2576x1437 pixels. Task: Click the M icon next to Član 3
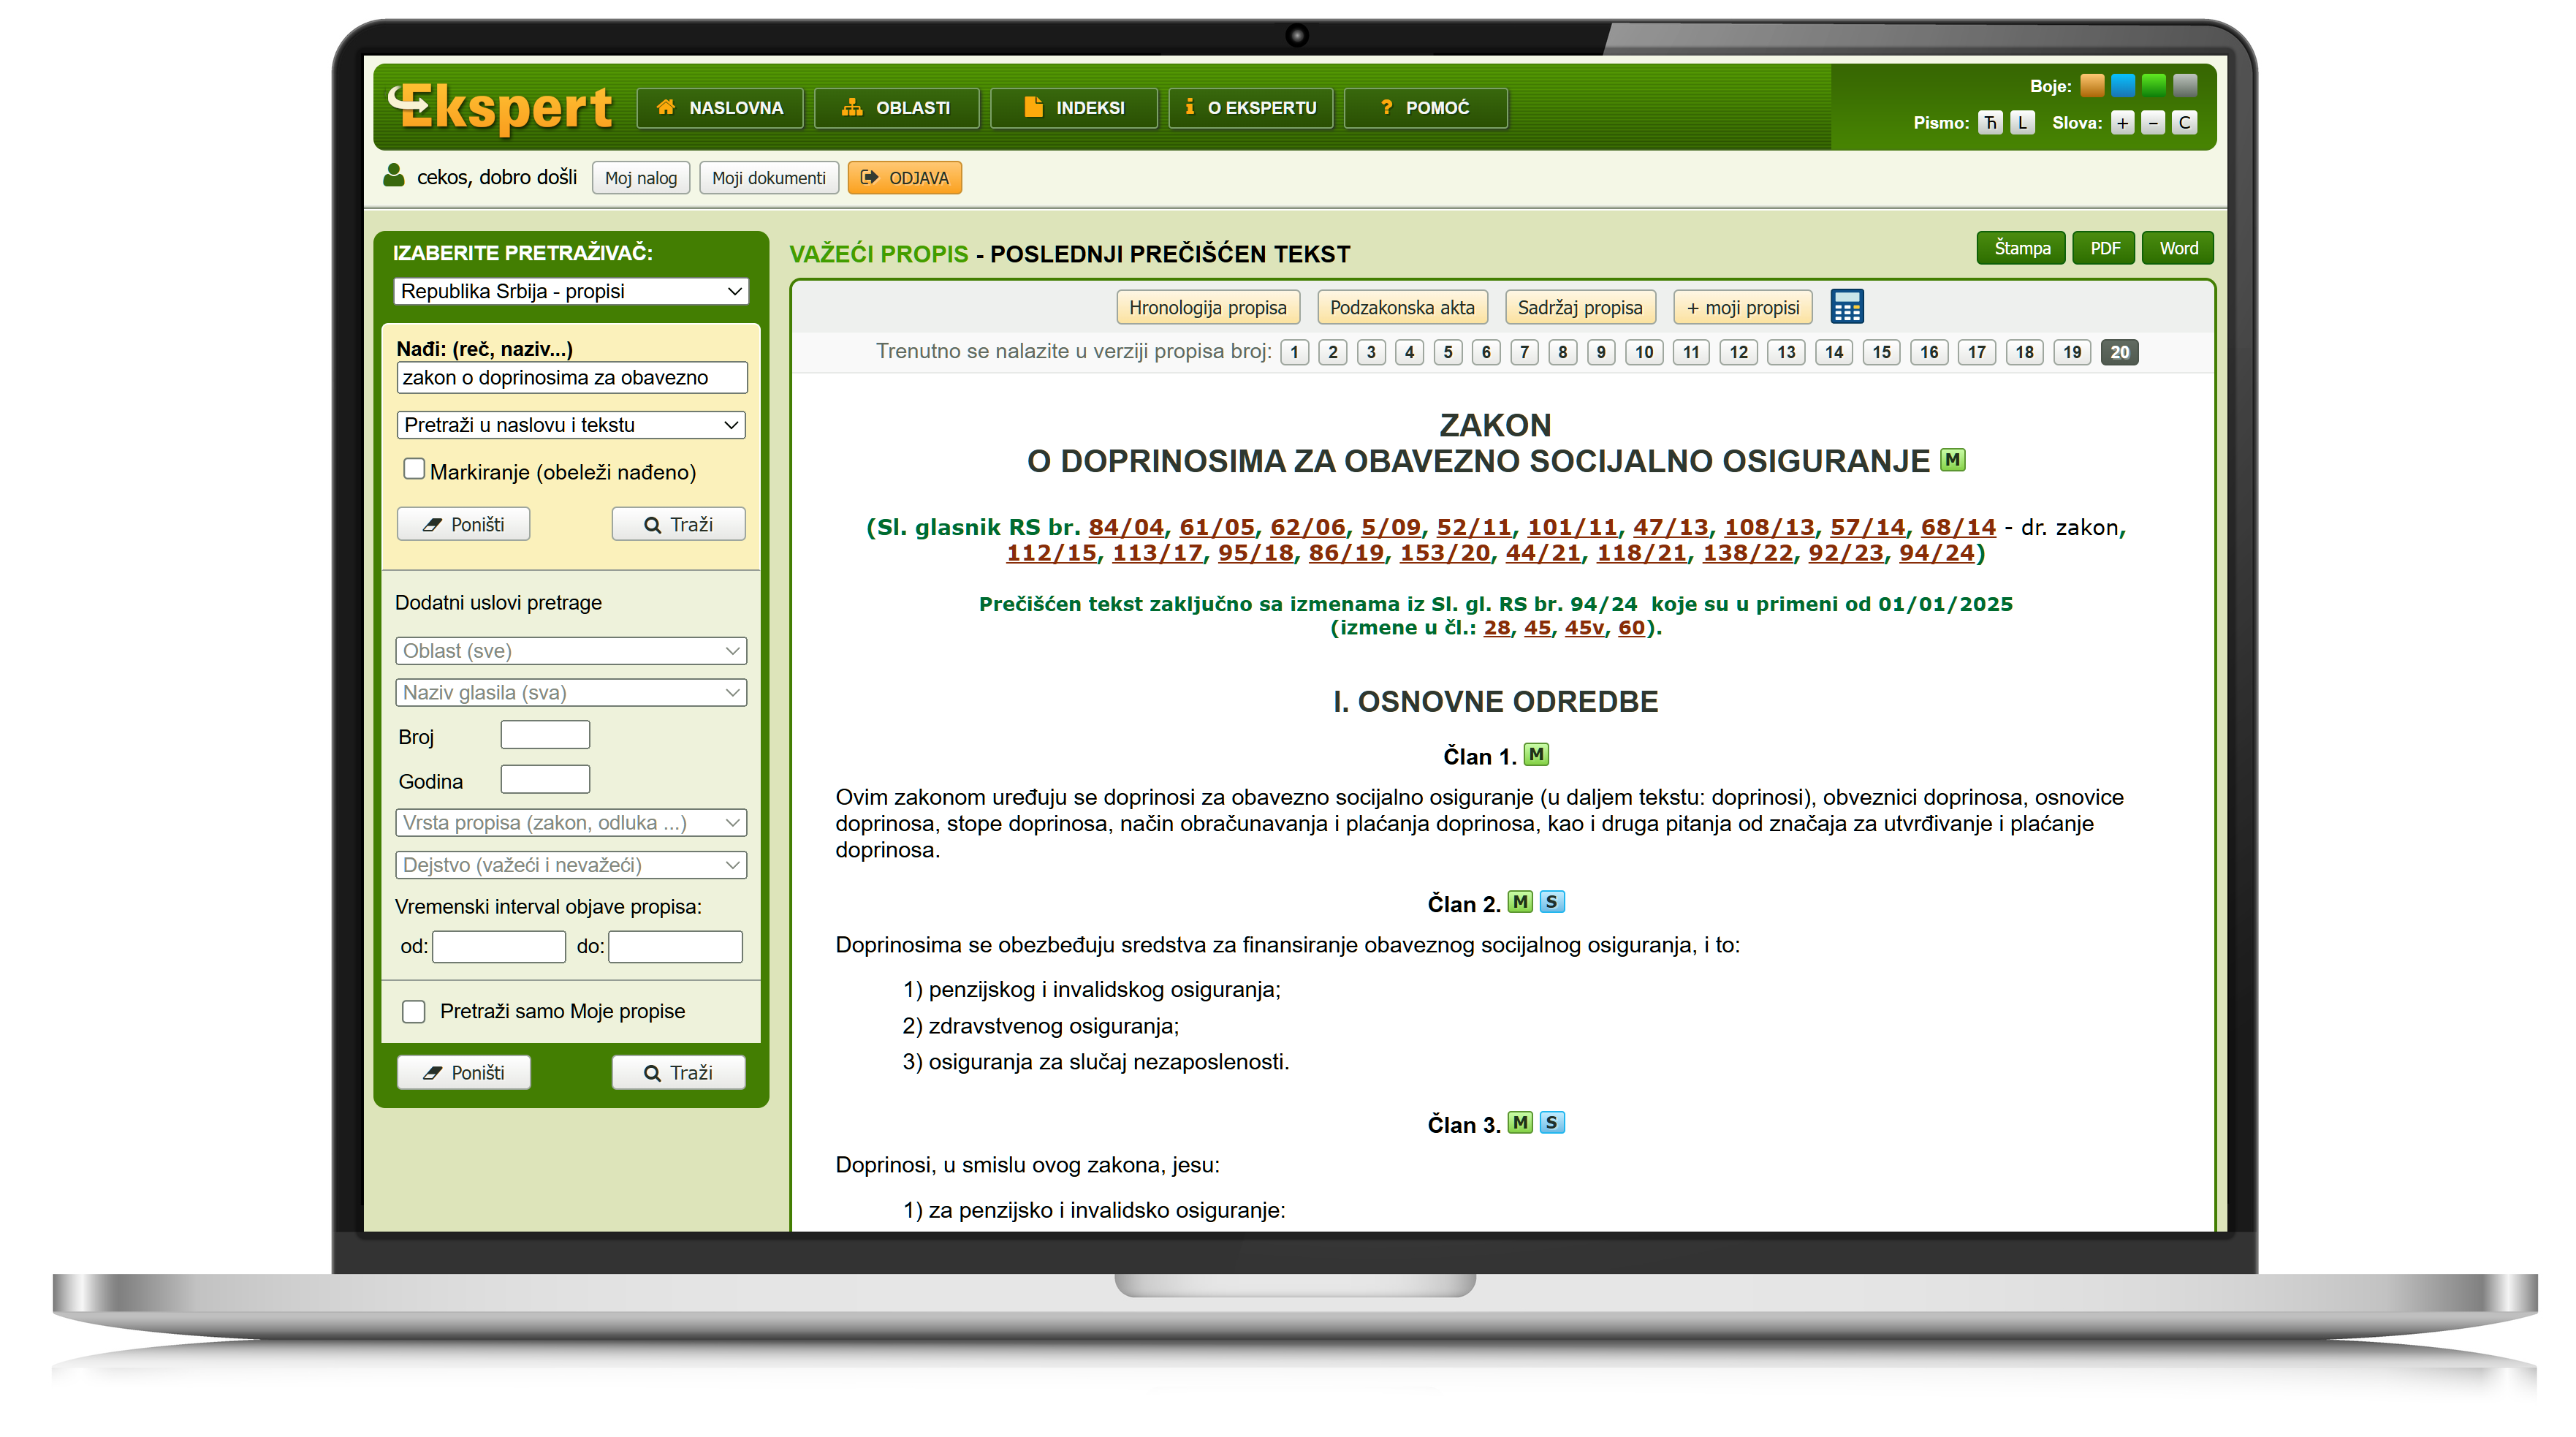1520,1123
